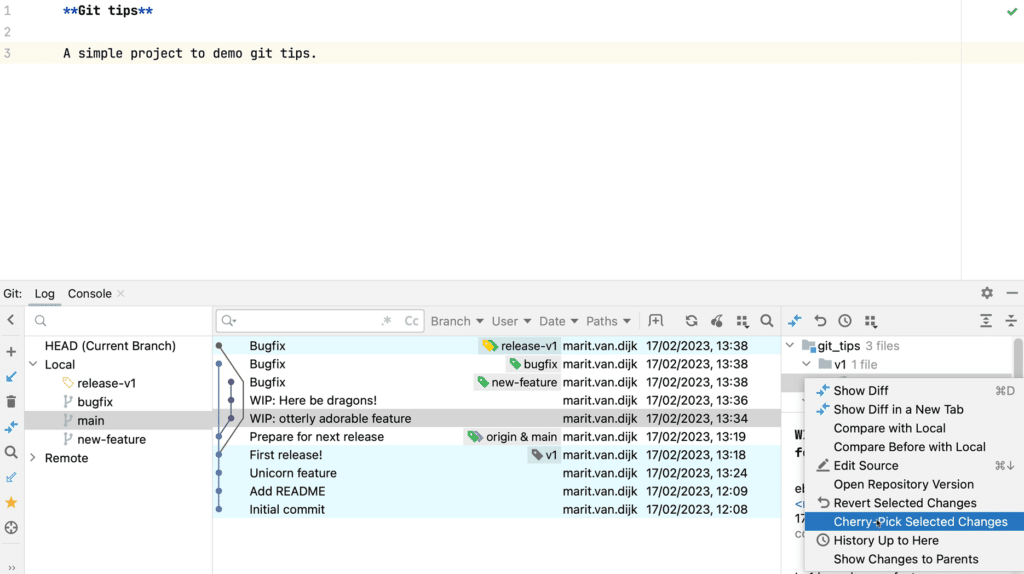Delete the selected branch with trash icon
This screenshot has width=1024, height=574.
[x=11, y=402]
